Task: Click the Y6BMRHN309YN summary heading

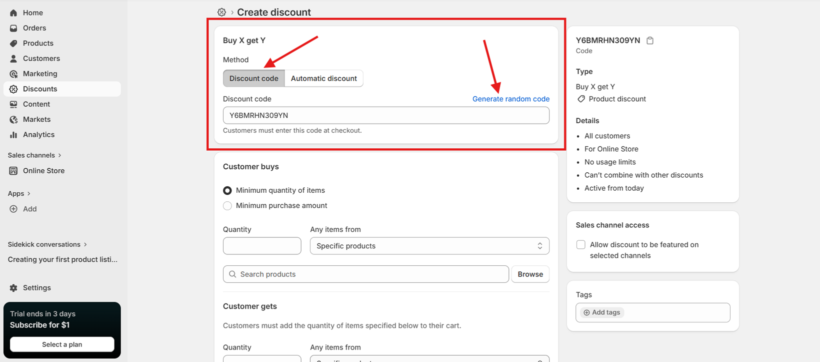Action: point(608,40)
